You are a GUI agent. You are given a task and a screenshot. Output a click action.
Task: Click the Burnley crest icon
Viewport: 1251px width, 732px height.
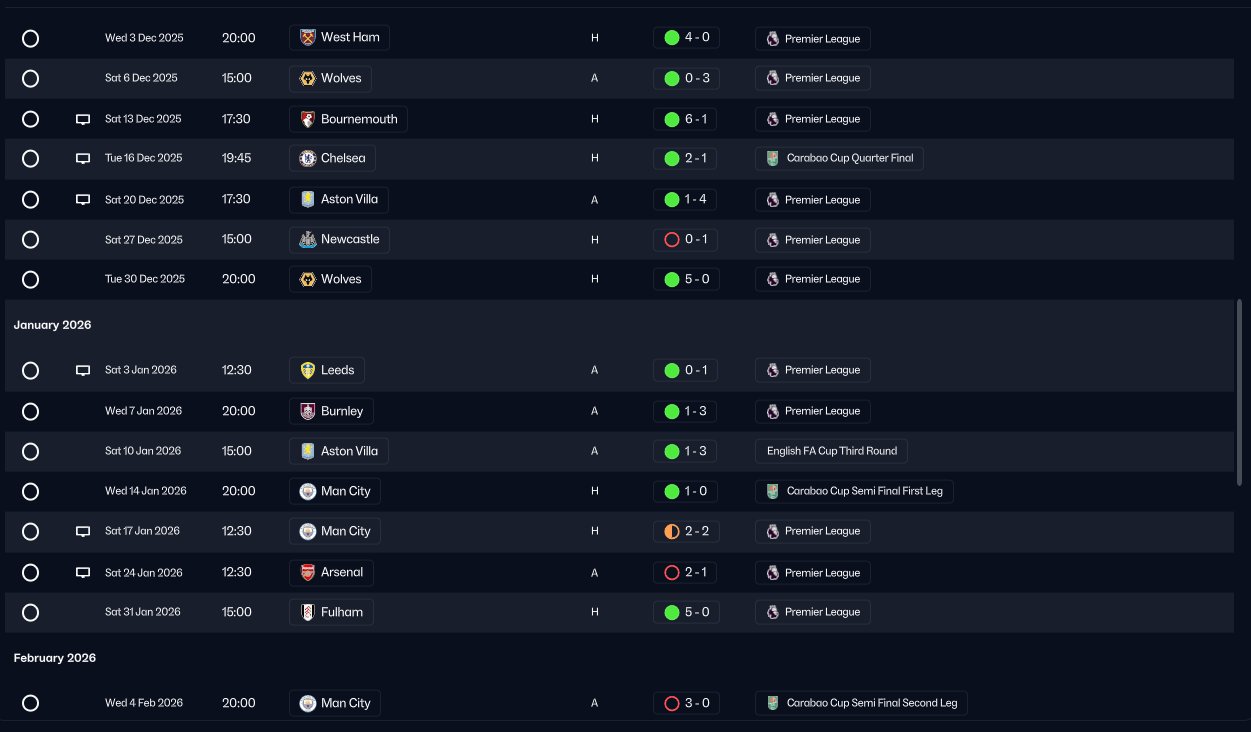(308, 411)
